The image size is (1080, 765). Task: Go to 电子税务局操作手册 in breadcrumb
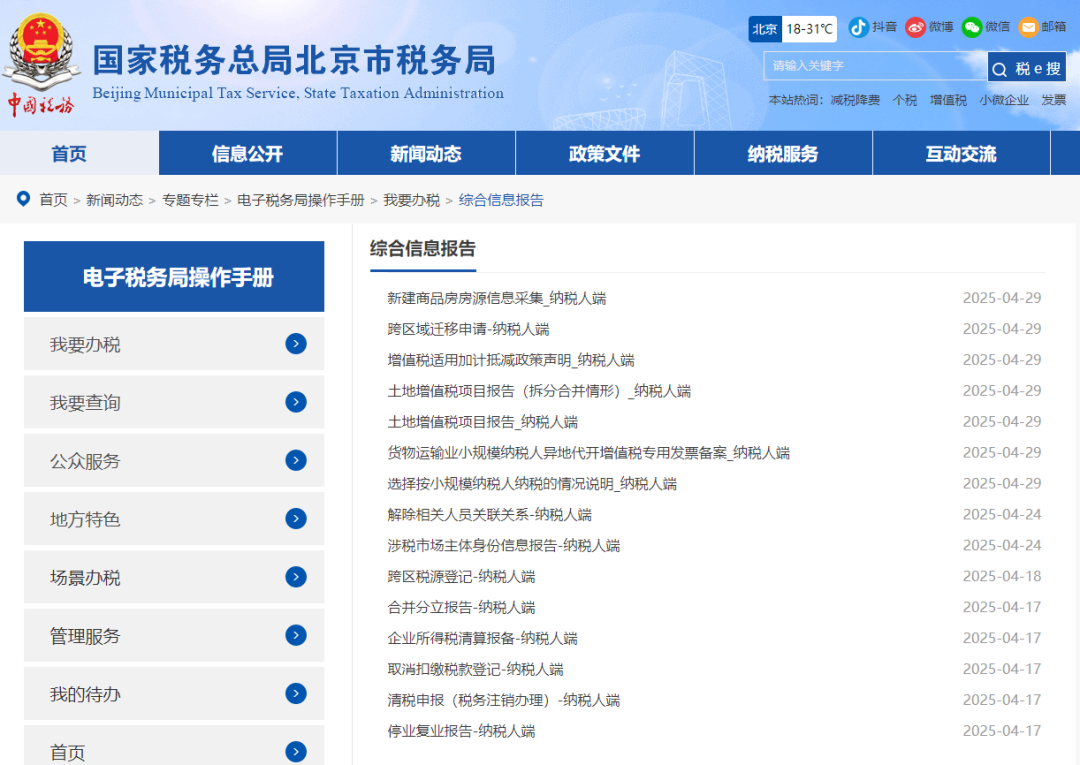[x=301, y=200]
